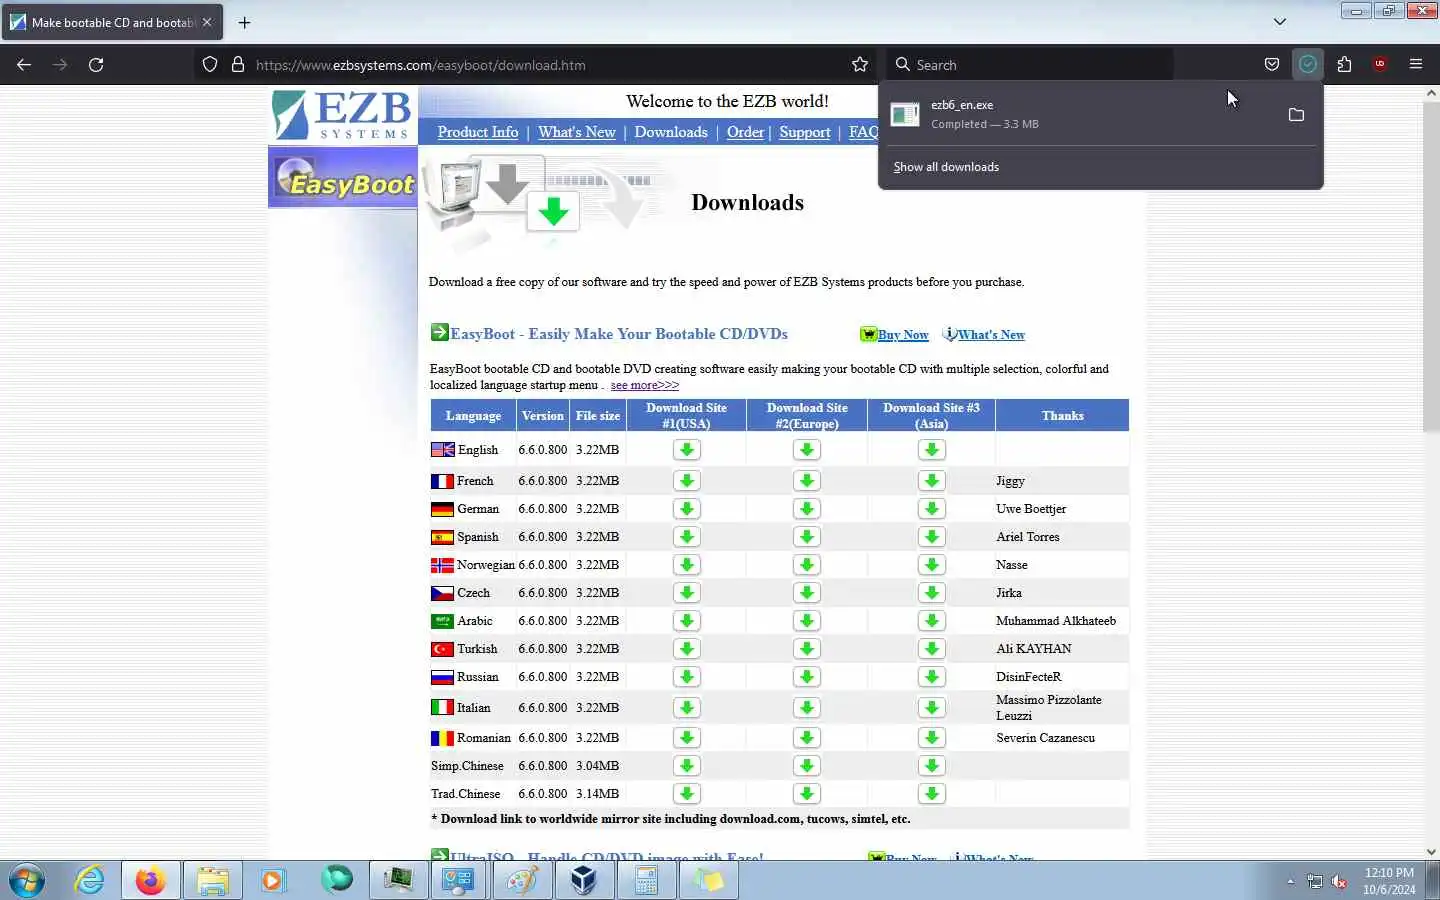This screenshot has height=900, width=1440.
Task: Download Trad.Chinese version from Asia site
Action: (x=931, y=794)
